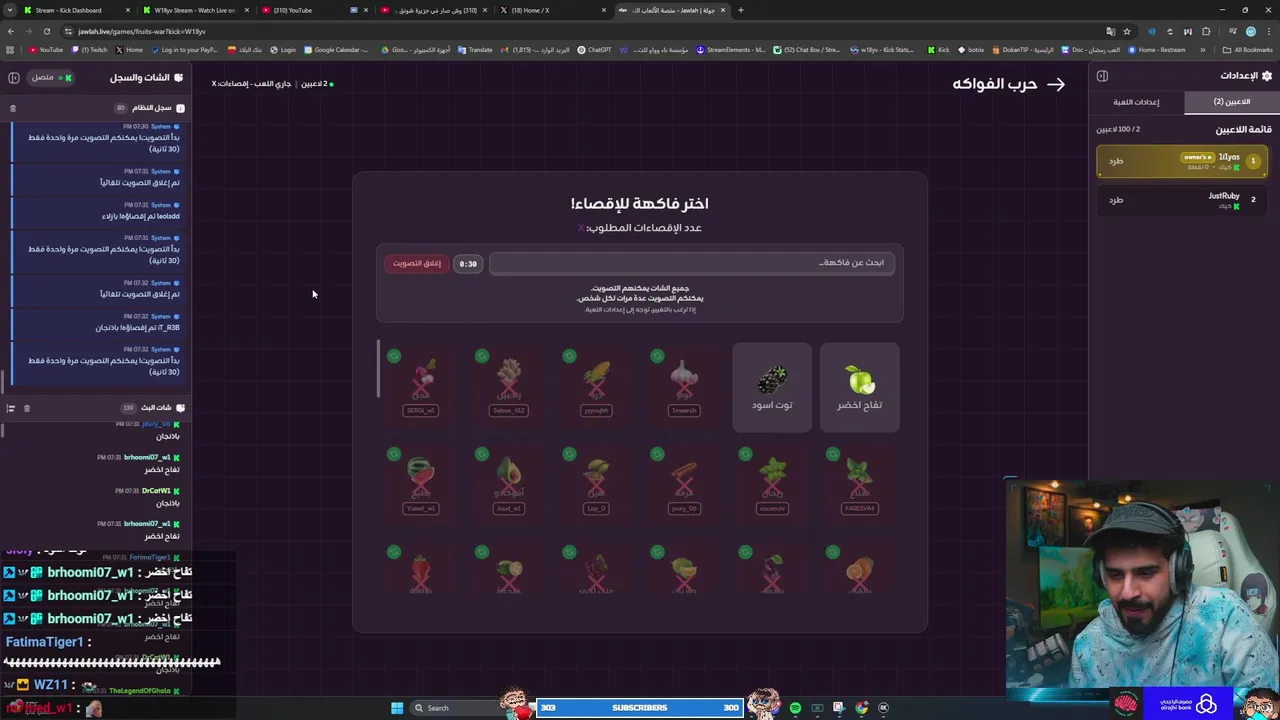Kick player JustRuby
This screenshot has width=1280, height=720.
coord(1116,200)
